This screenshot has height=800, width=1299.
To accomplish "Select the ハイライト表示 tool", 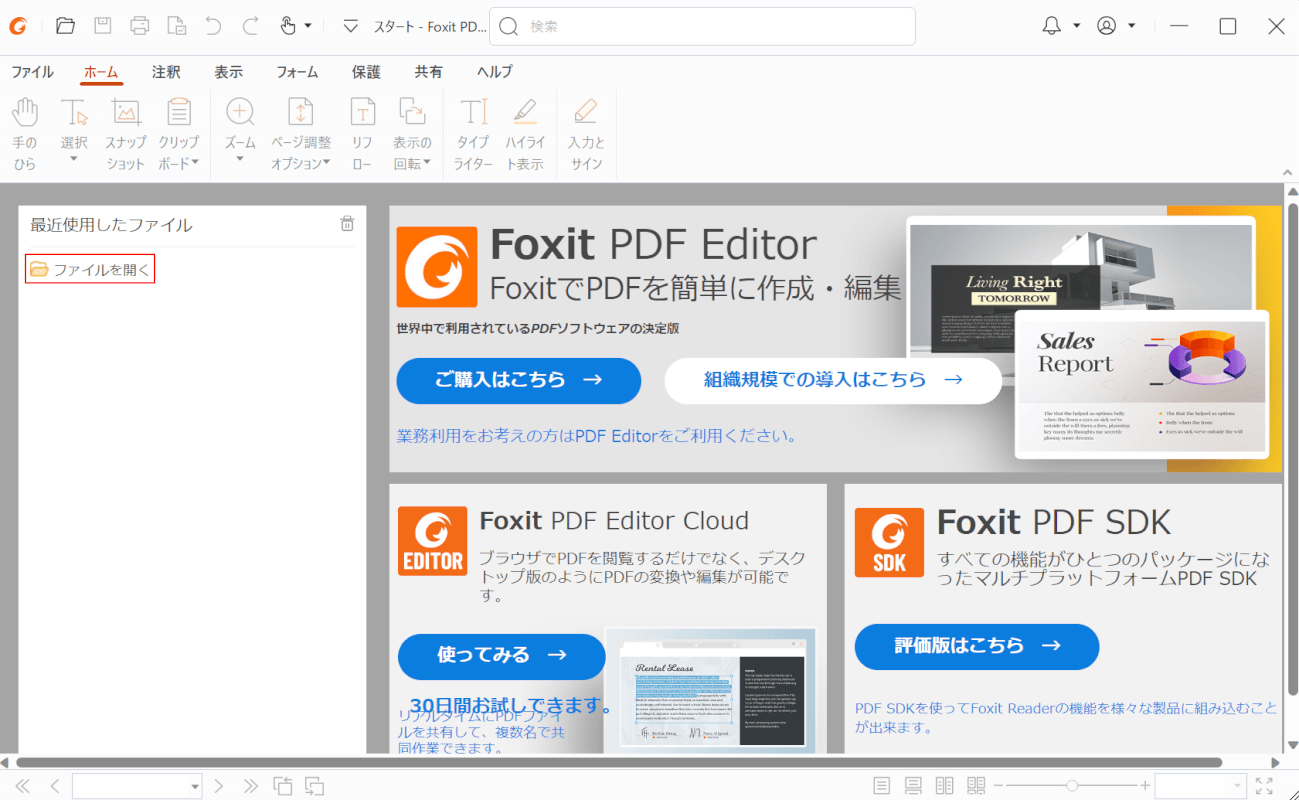I will click(x=525, y=134).
